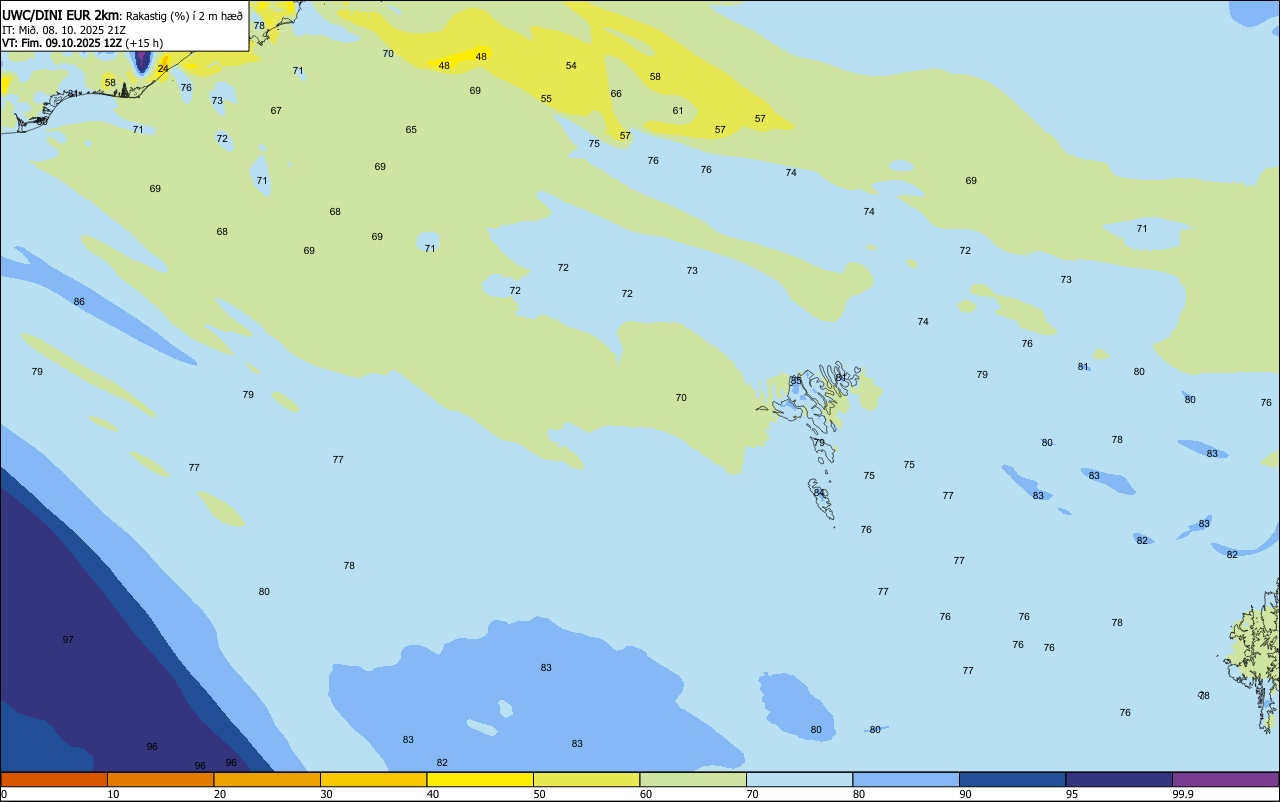
Task: Click the humidity value 65
Action: (411, 129)
